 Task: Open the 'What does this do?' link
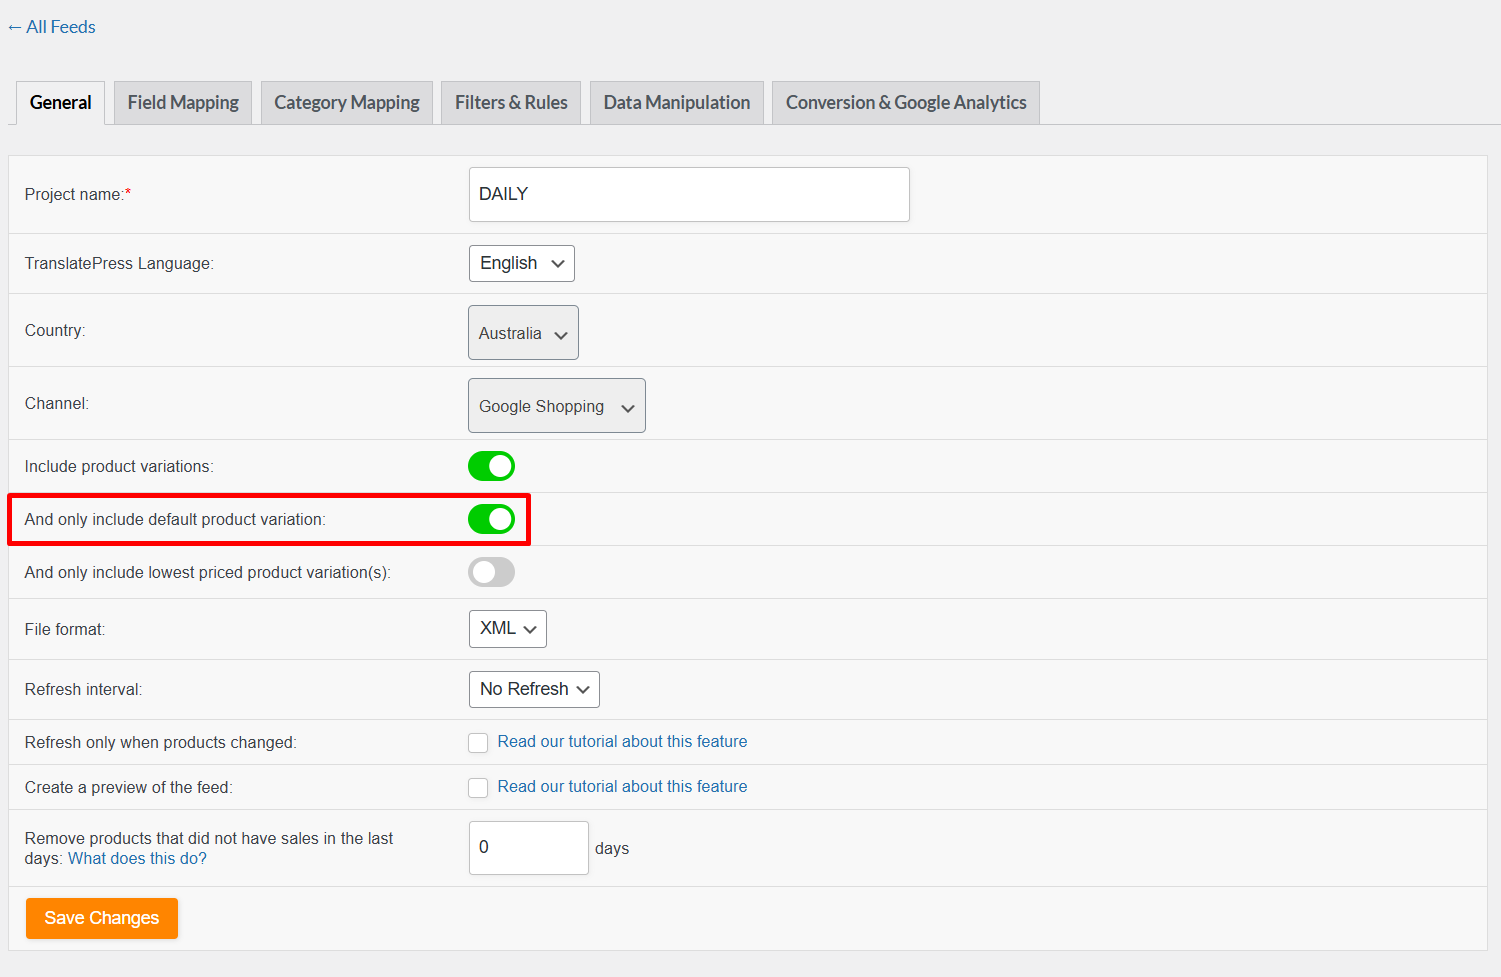[137, 859]
